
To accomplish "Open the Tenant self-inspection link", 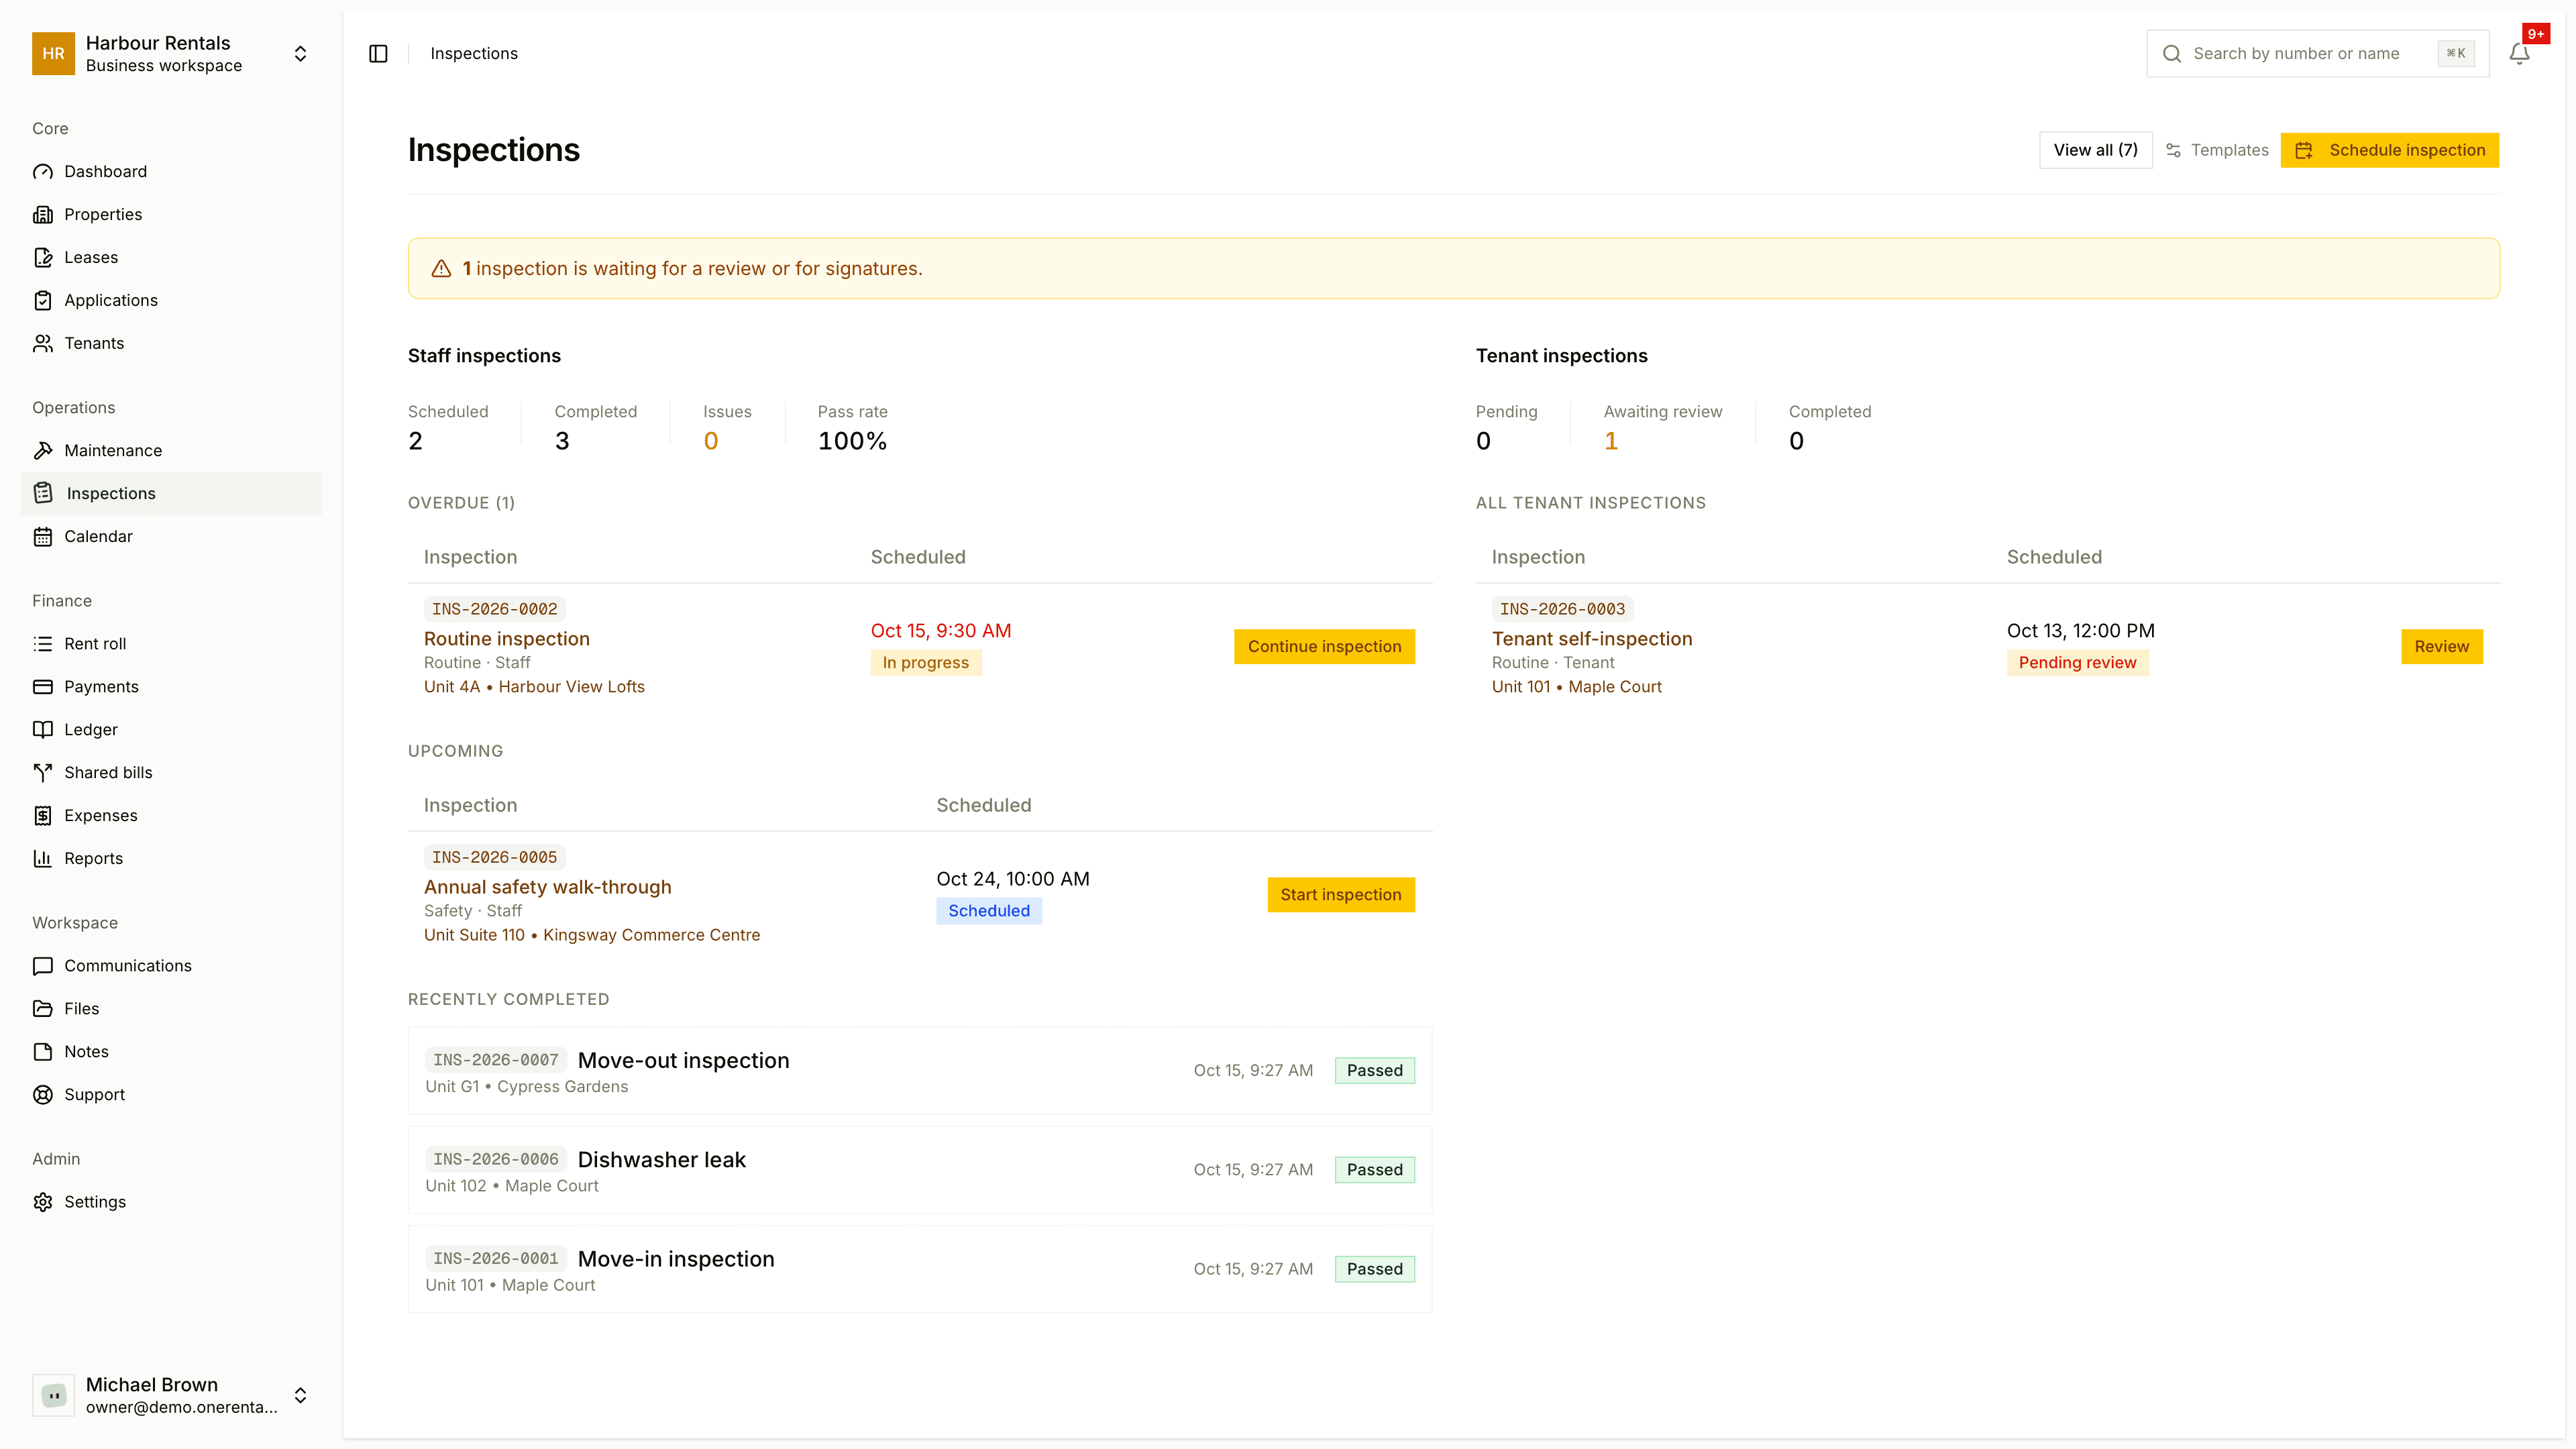I will 1592,639.
